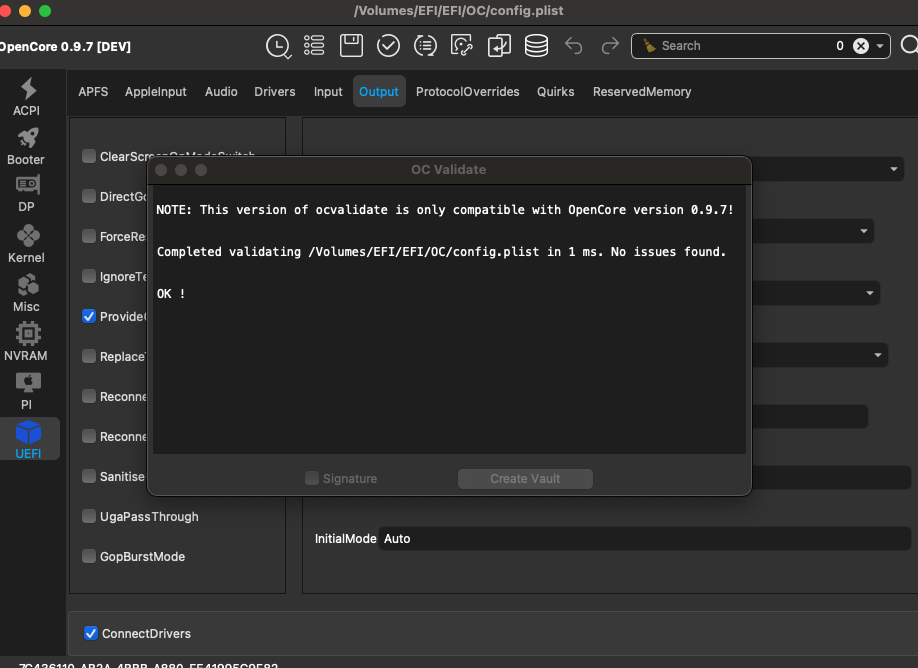Enable the GopBurstMode checkbox
Viewport: 918px width, 668px height.
tap(90, 556)
